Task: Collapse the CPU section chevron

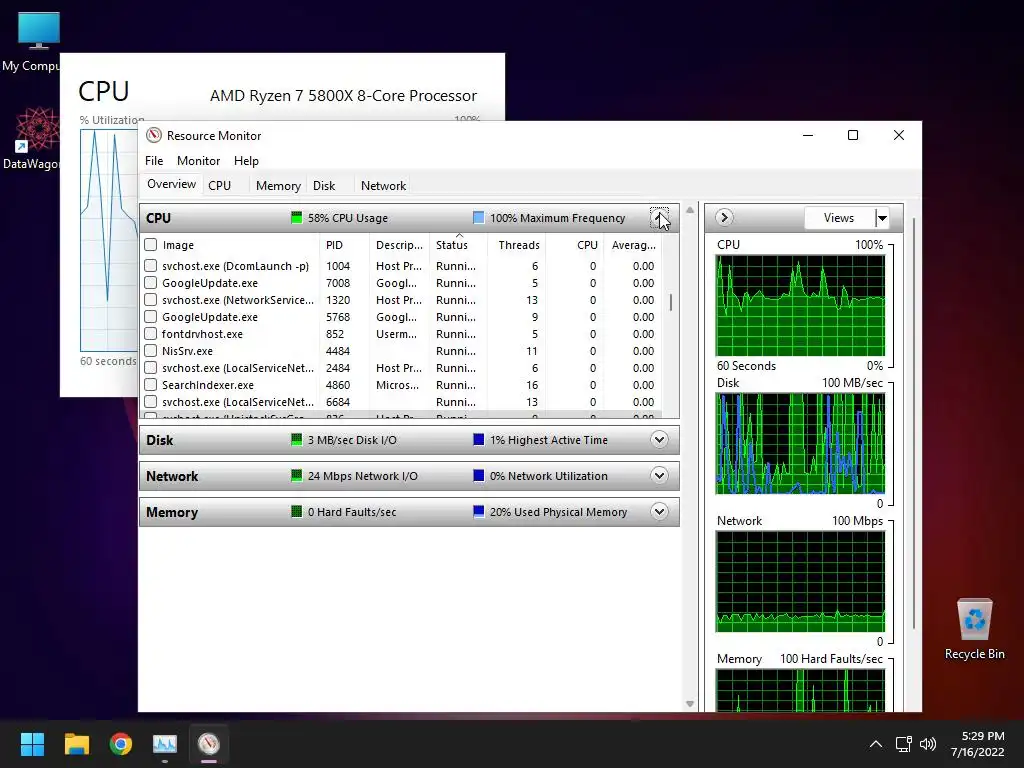Action: click(659, 217)
